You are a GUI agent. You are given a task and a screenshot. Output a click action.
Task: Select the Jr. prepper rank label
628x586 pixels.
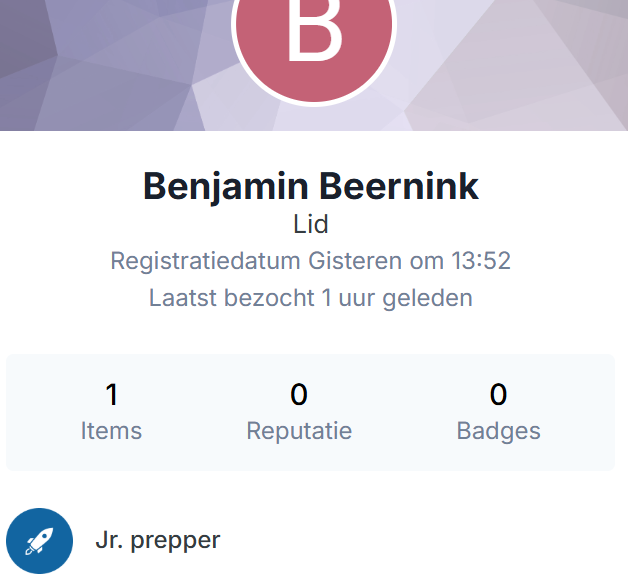[x=158, y=540]
